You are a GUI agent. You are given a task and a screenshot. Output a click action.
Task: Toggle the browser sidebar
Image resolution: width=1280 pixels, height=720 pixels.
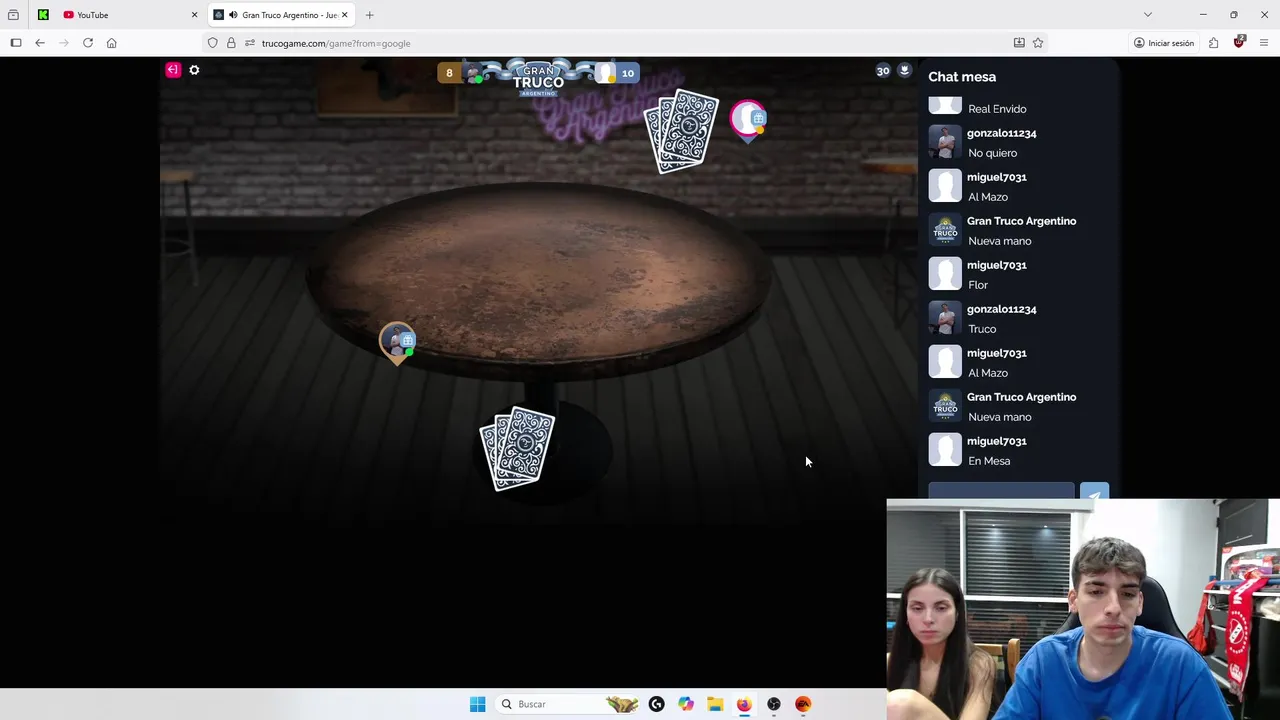[16, 43]
